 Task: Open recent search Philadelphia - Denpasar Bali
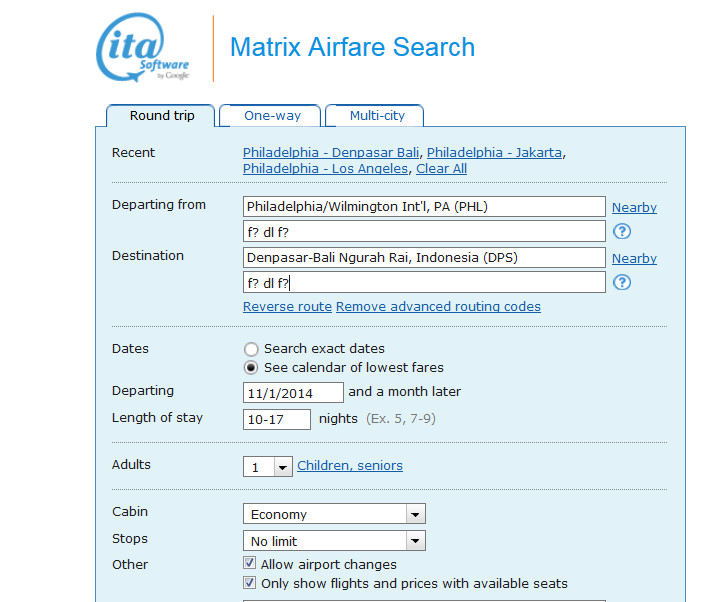(x=331, y=152)
